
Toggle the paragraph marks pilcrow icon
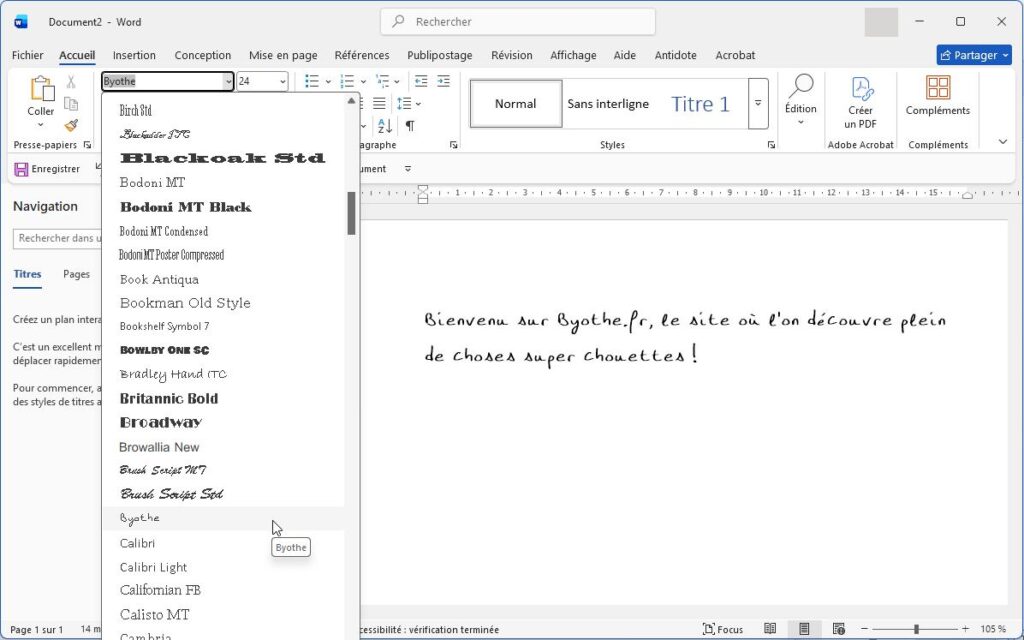[x=410, y=125]
